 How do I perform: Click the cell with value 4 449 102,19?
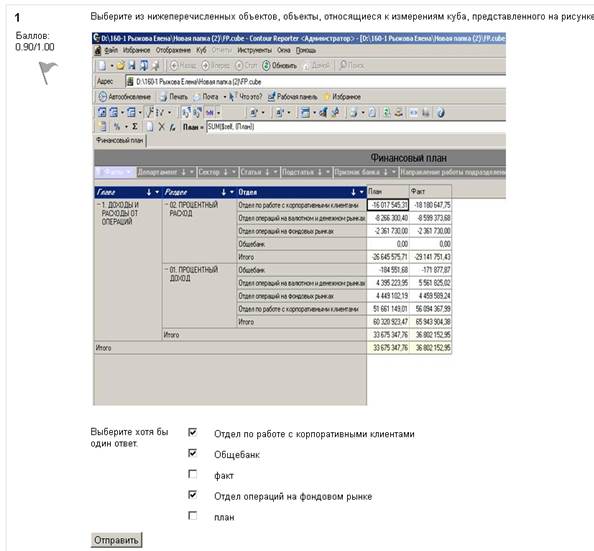click(x=388, y=296)
